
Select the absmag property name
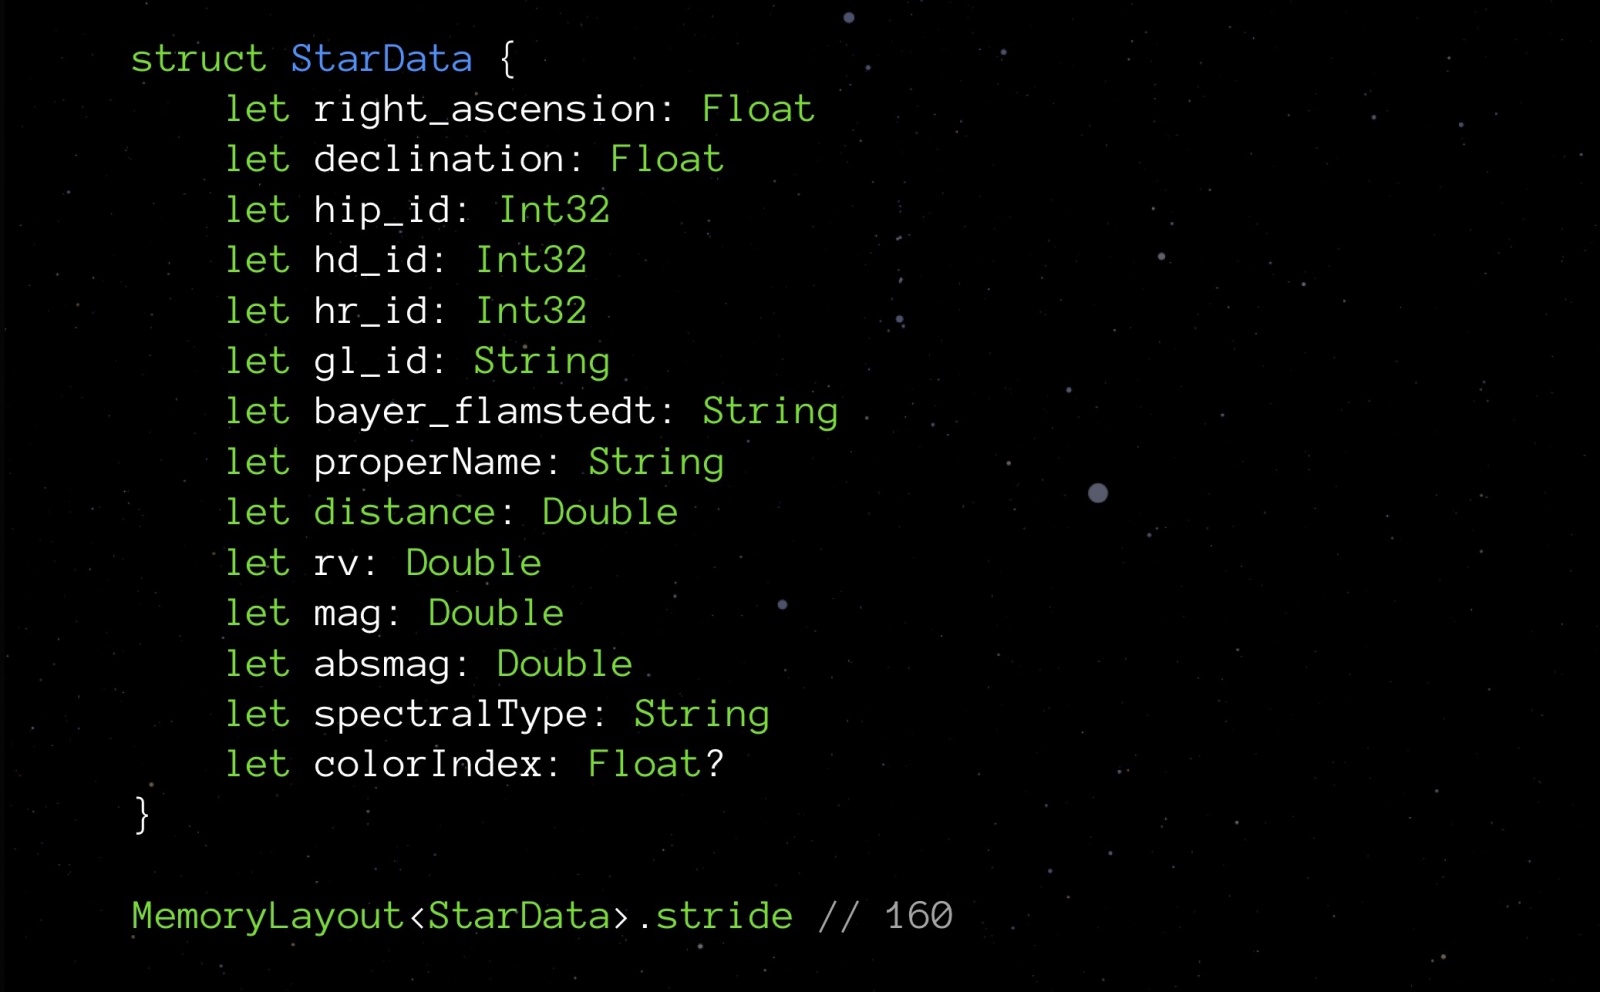[x=382, y=665]
